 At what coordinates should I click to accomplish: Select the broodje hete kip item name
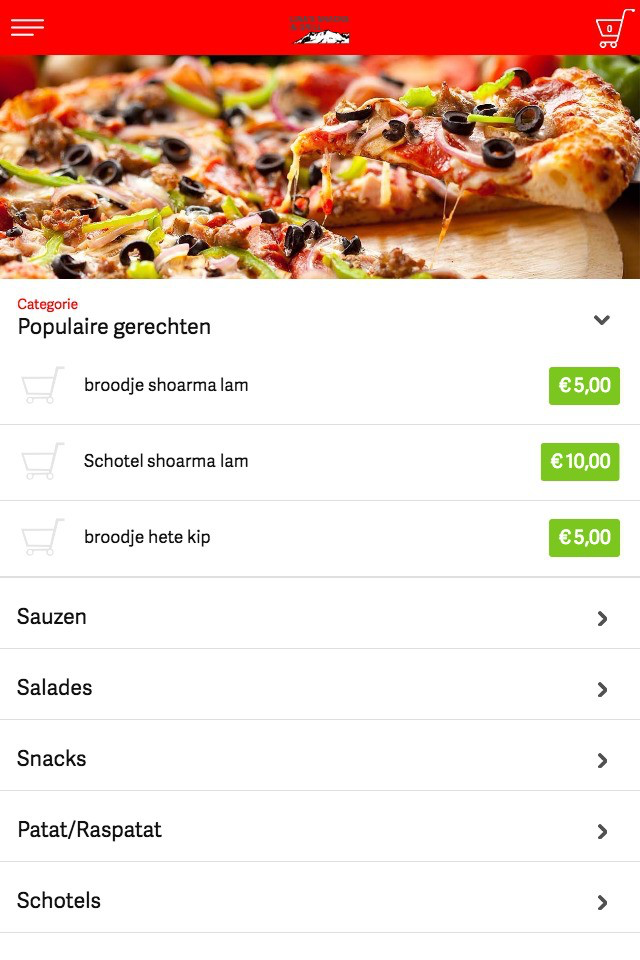coord(147,537)
